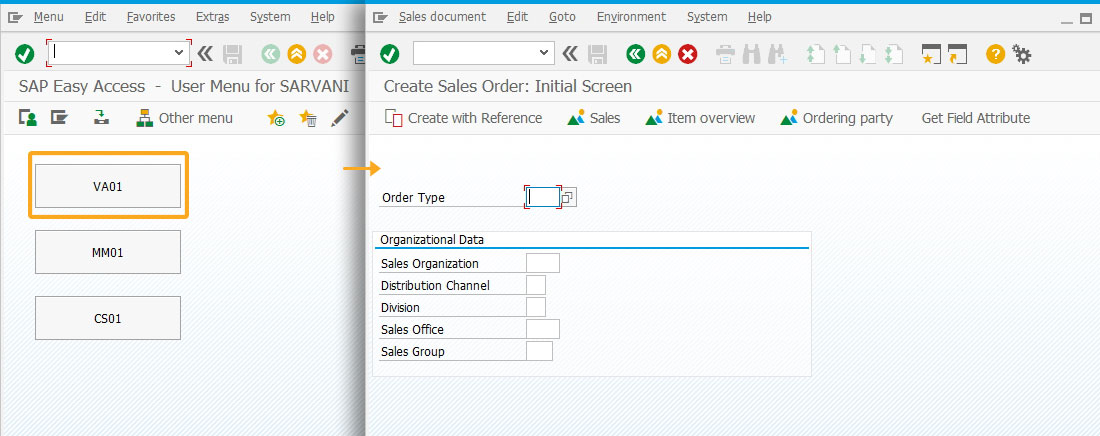Click the MM01 button
1100x436 pixels.
(108, 252)
